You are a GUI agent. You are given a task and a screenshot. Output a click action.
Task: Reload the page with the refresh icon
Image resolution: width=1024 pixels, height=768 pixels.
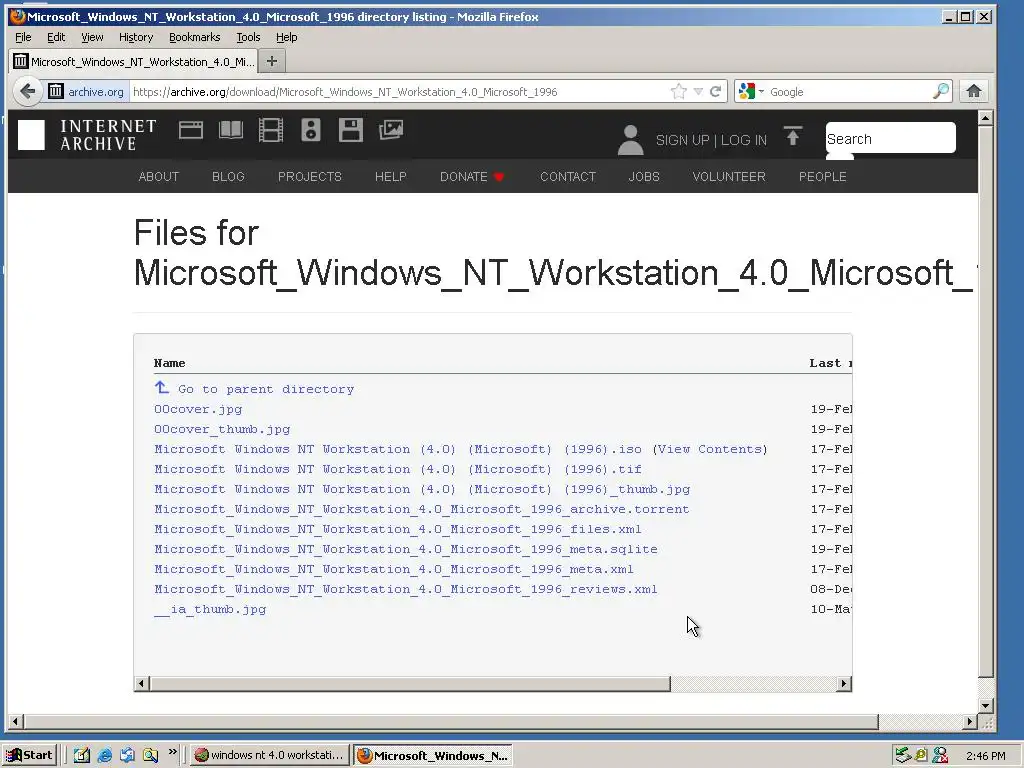point(716,91)
